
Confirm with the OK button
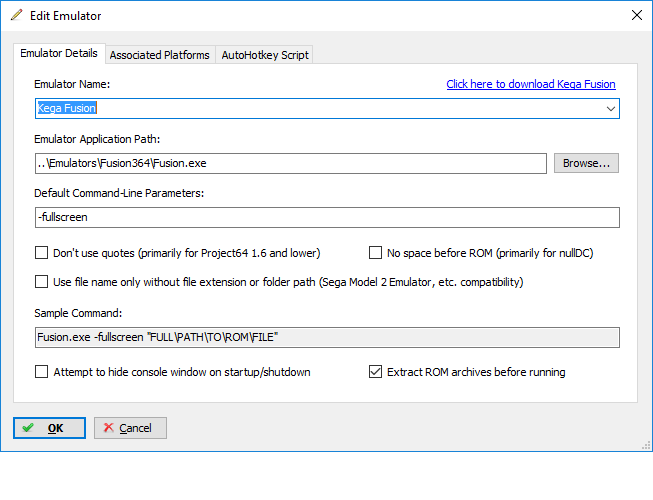click(x=49, y=428)
